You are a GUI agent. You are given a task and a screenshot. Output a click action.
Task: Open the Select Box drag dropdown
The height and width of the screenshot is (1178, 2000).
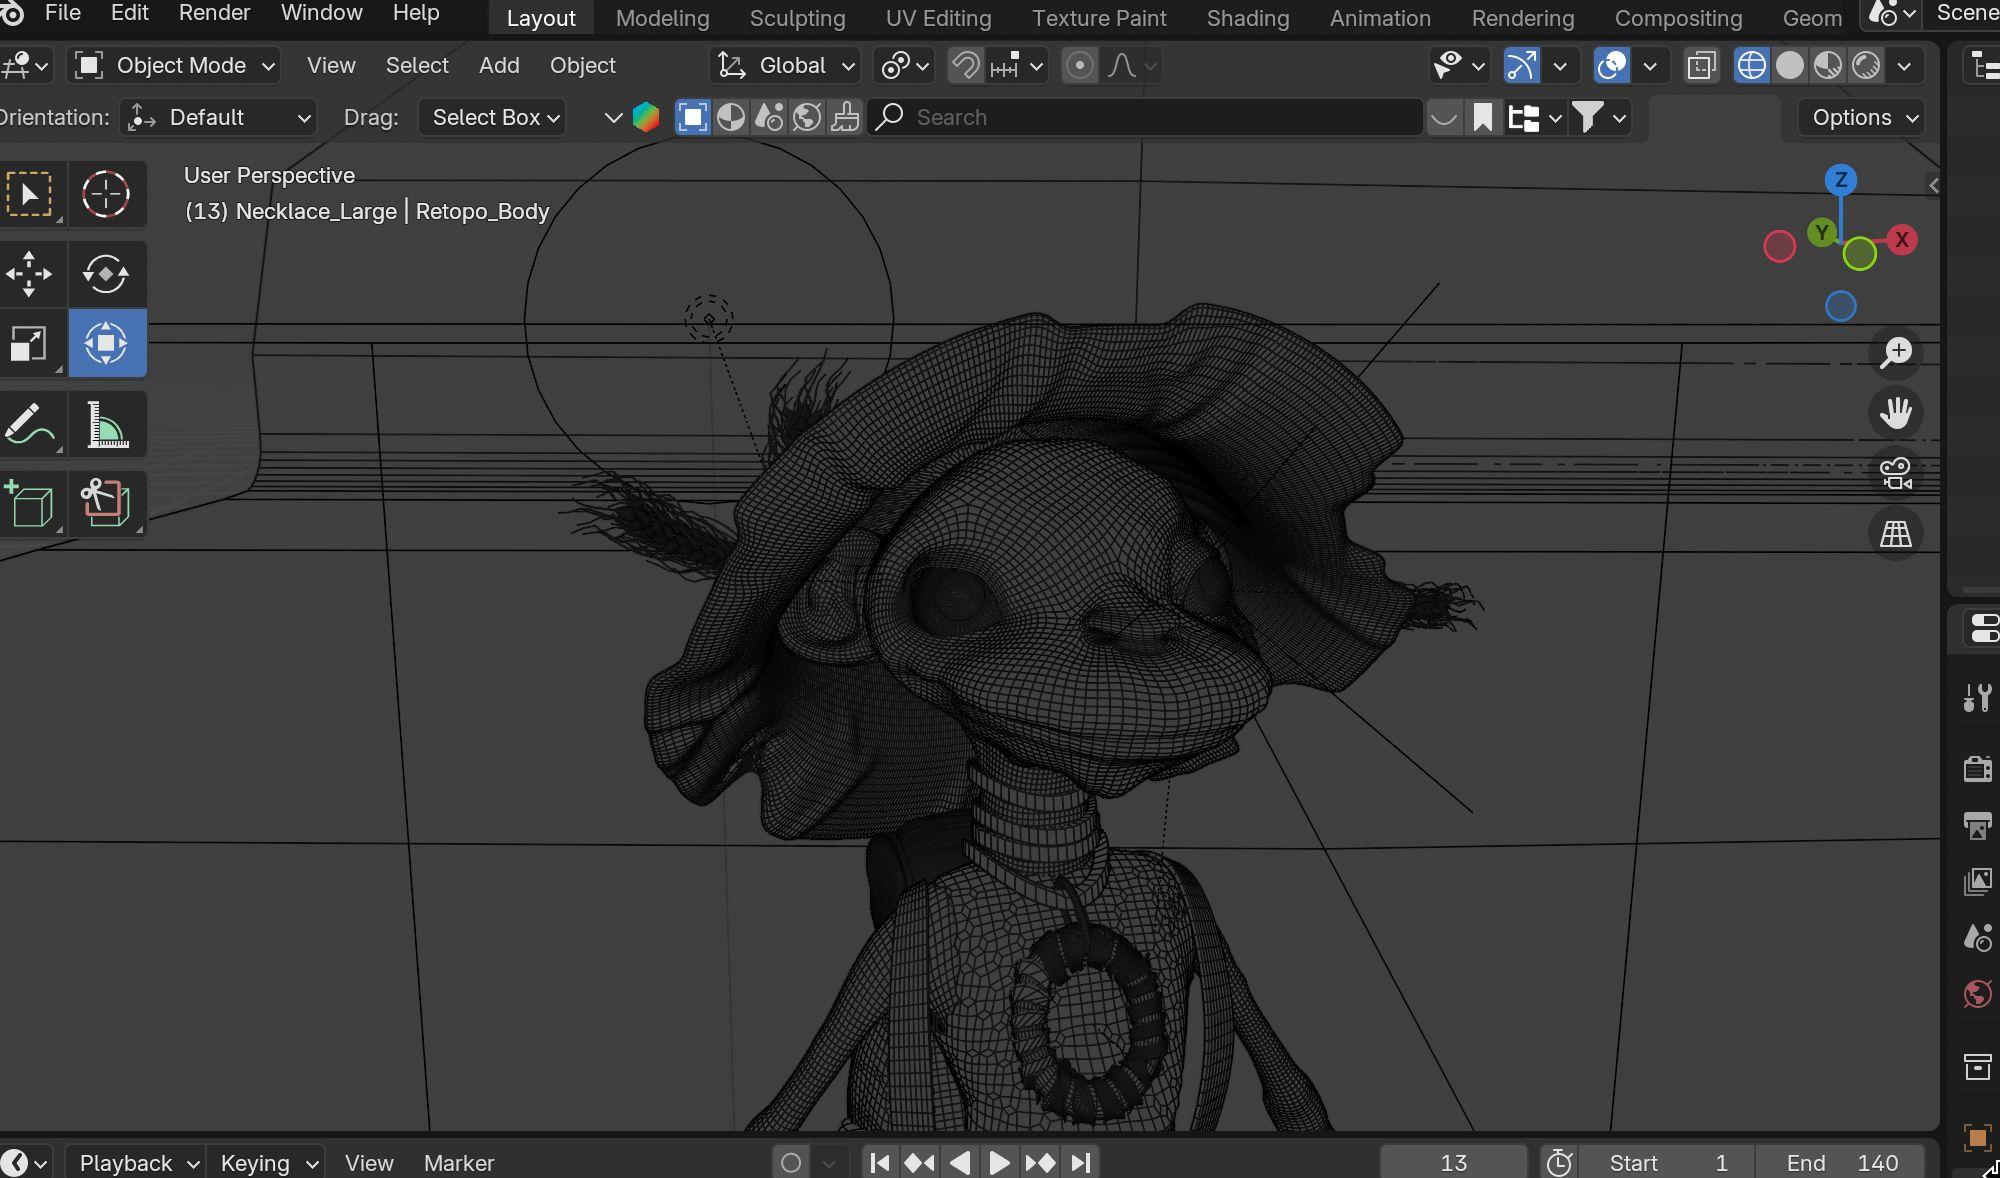[x=494, y=118]
